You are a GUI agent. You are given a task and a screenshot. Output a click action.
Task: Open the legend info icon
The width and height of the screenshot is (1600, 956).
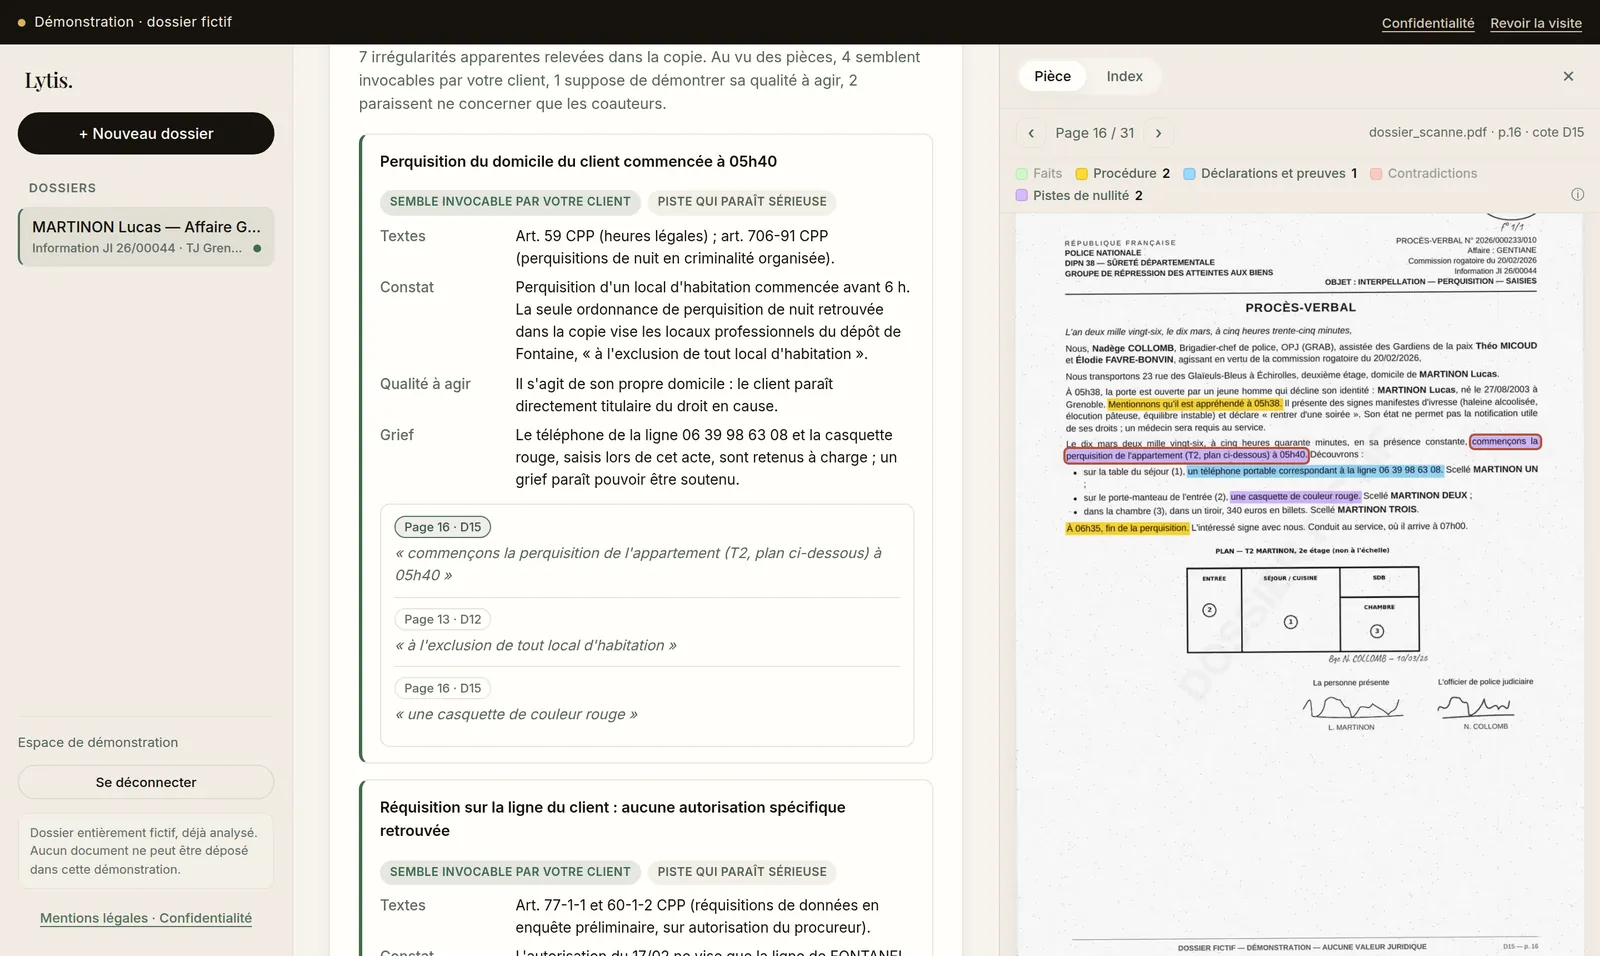tap(1577, 195)
